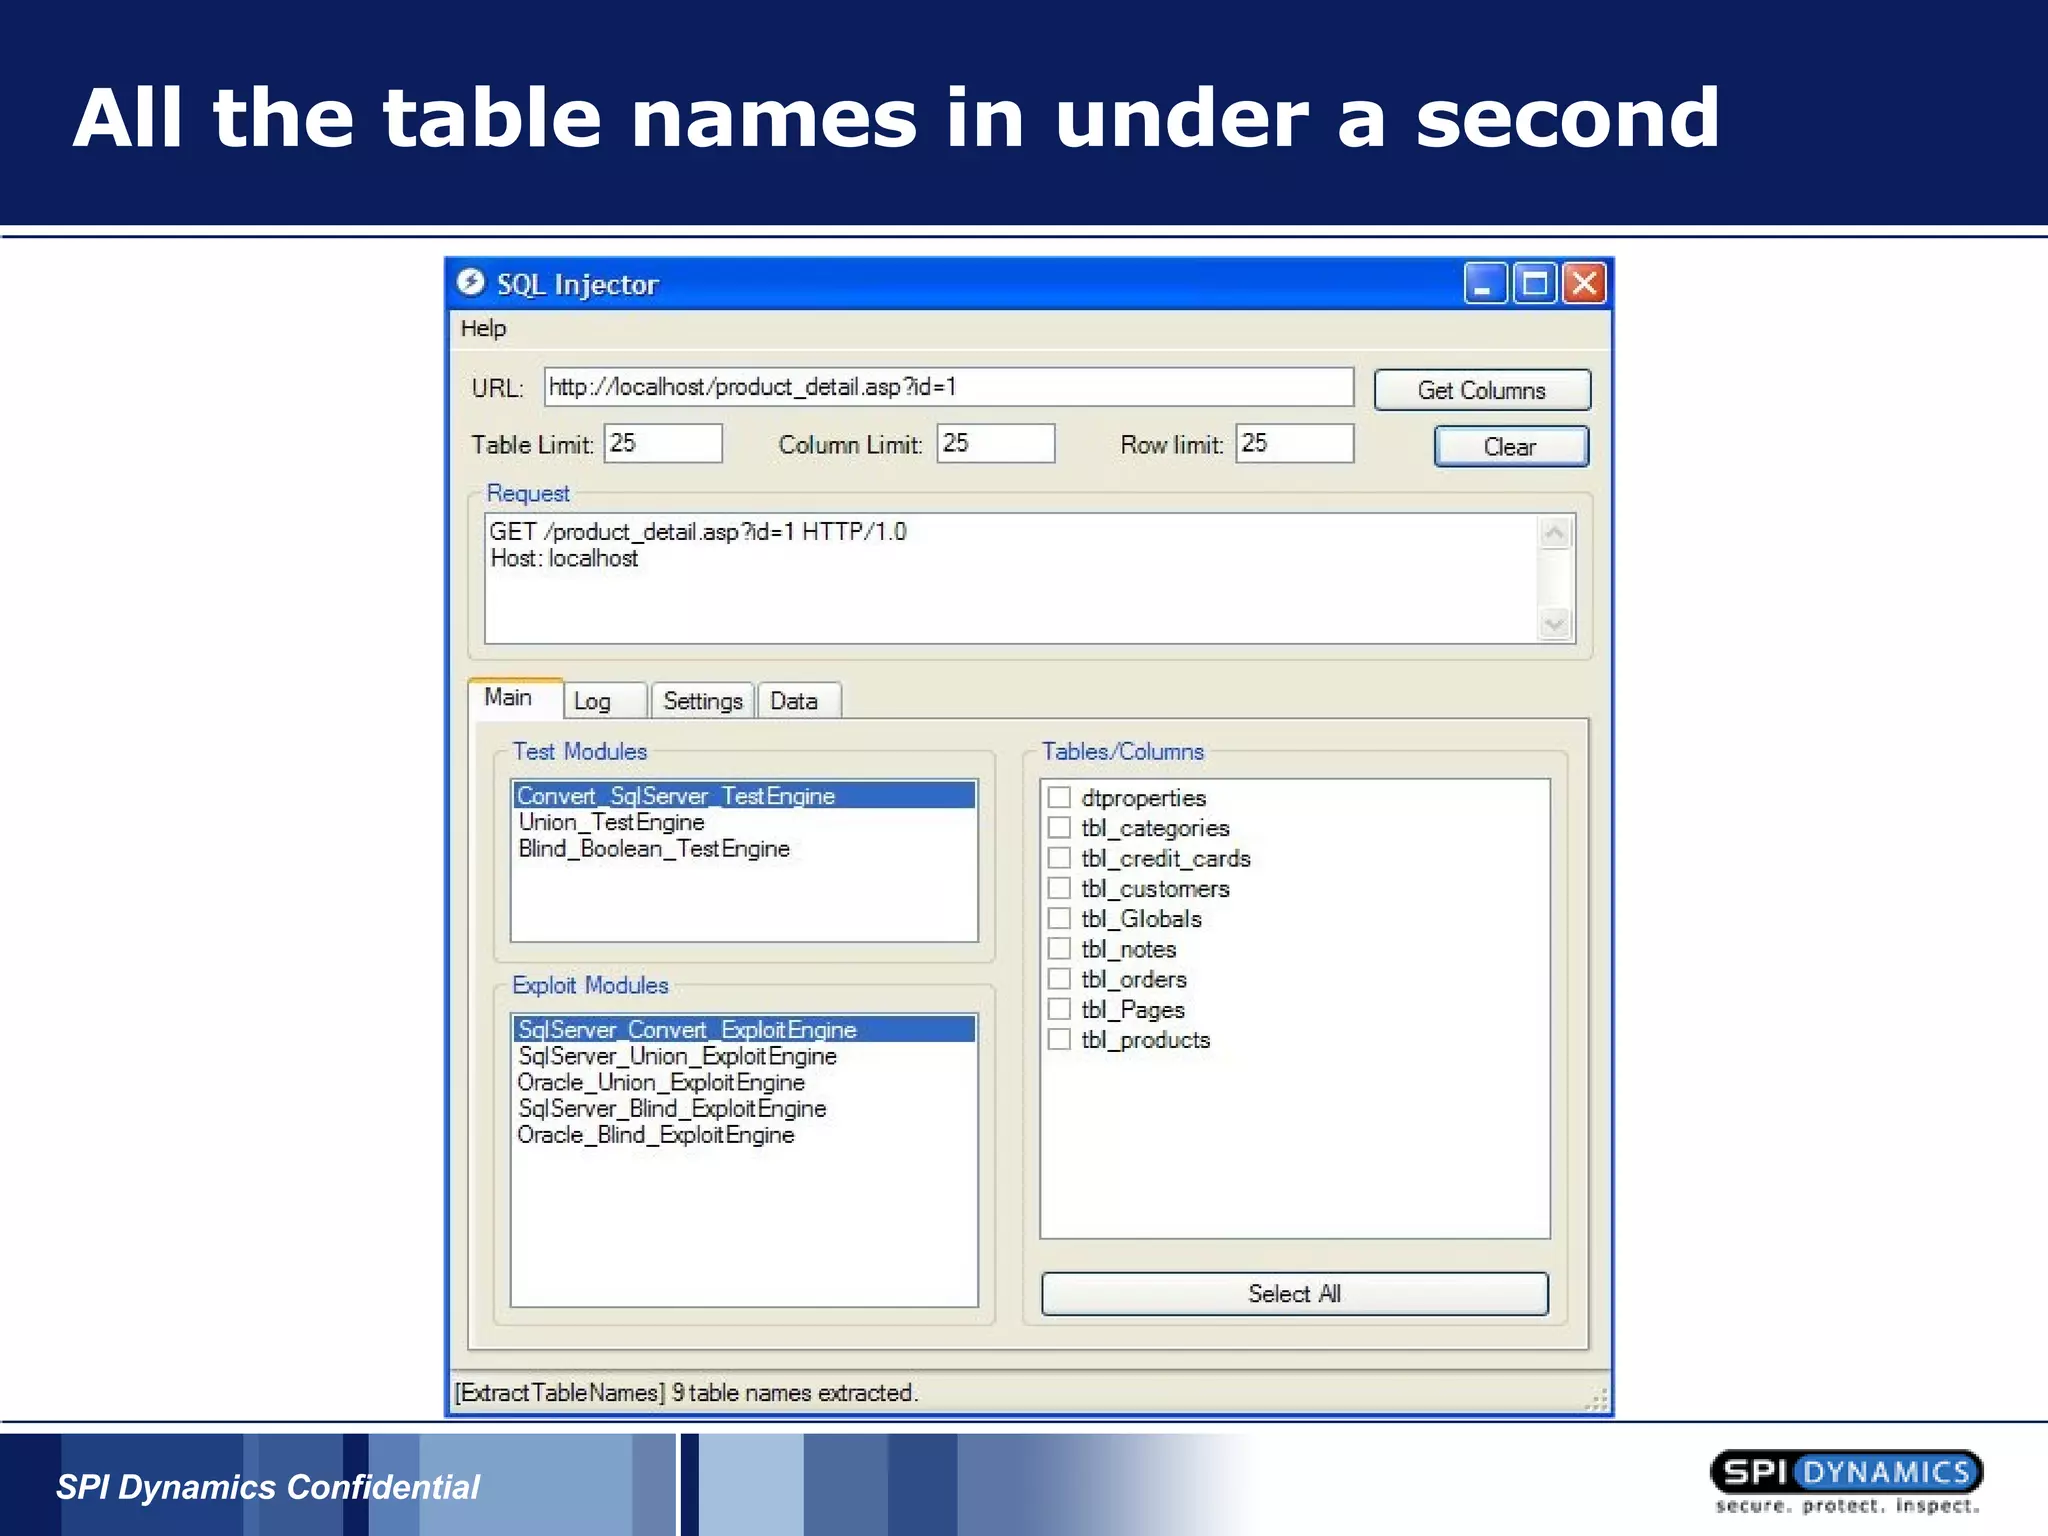2048x1536 pixels.
Task: Click the Request box scroll down arrow
Action: pyautogui.click(x=1554, y=624)
